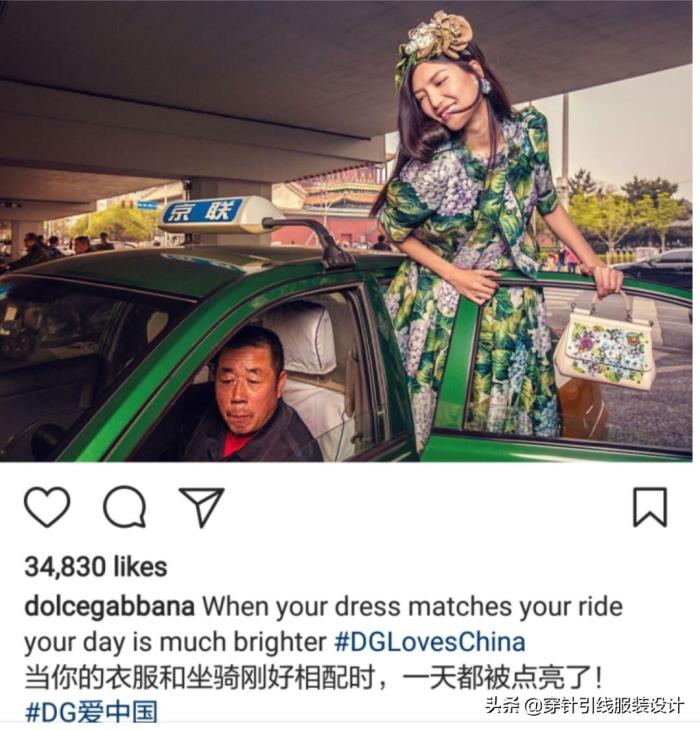View the 34,830 likes list

(95, 567)
